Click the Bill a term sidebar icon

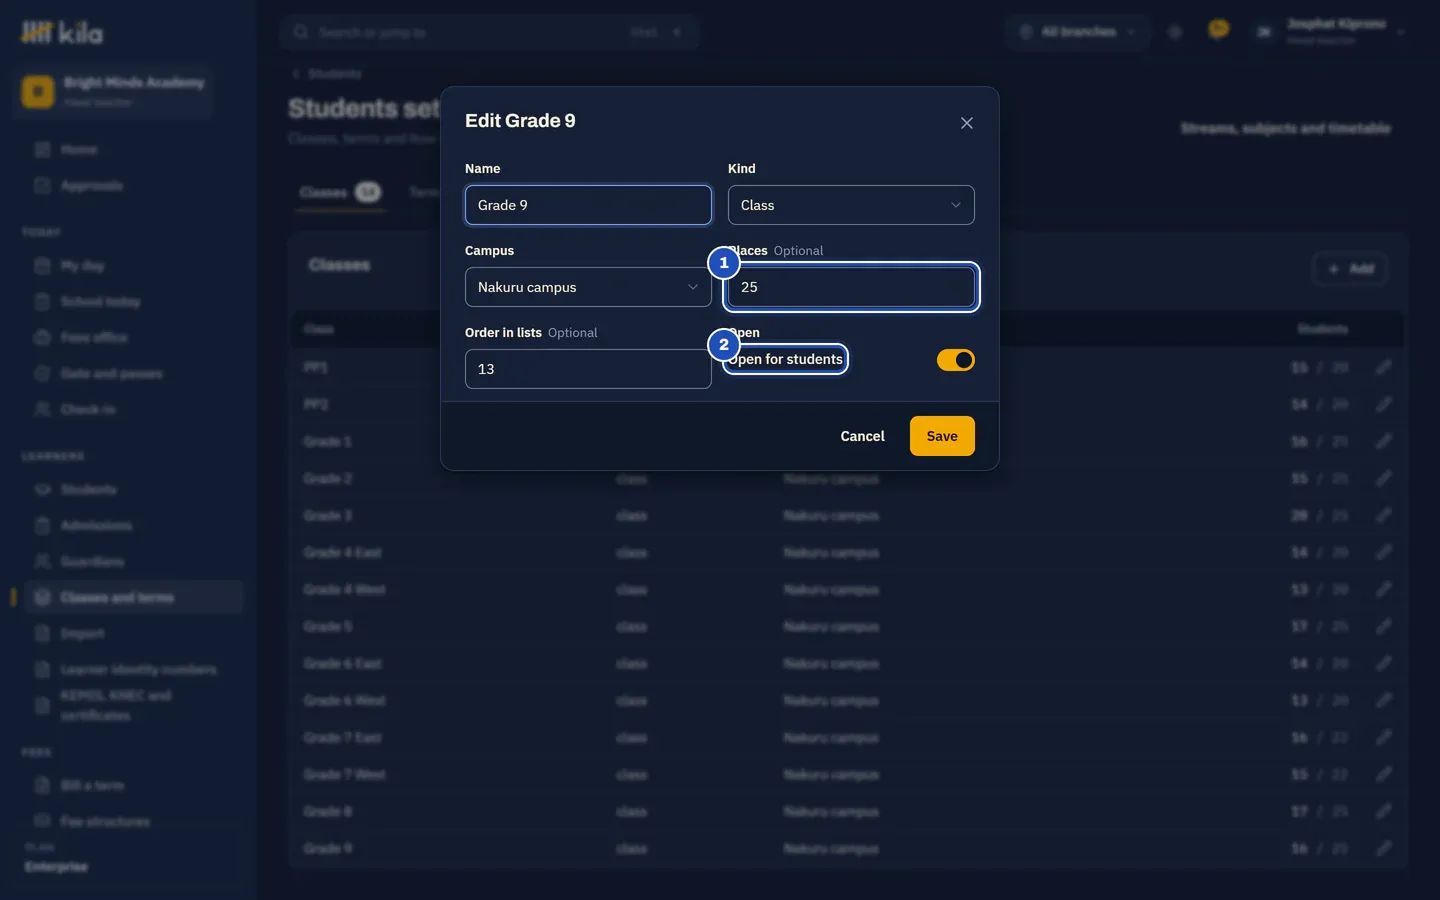point(42,786)
